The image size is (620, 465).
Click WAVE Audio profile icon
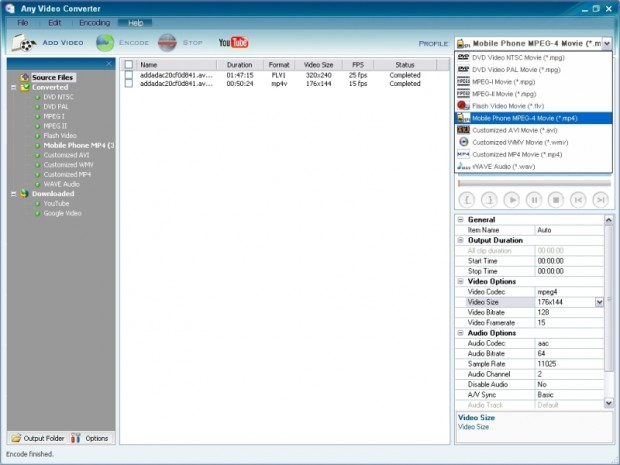(x=463, y=166)
